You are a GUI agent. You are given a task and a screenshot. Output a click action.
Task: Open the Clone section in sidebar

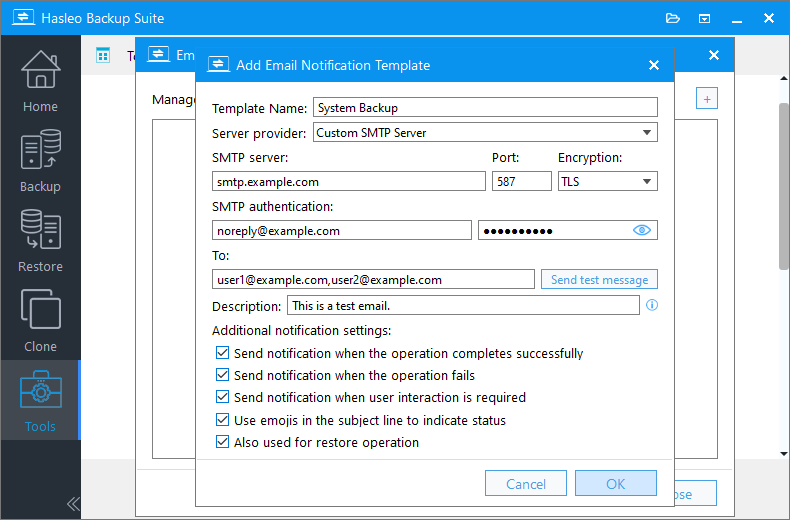(40, 320)
